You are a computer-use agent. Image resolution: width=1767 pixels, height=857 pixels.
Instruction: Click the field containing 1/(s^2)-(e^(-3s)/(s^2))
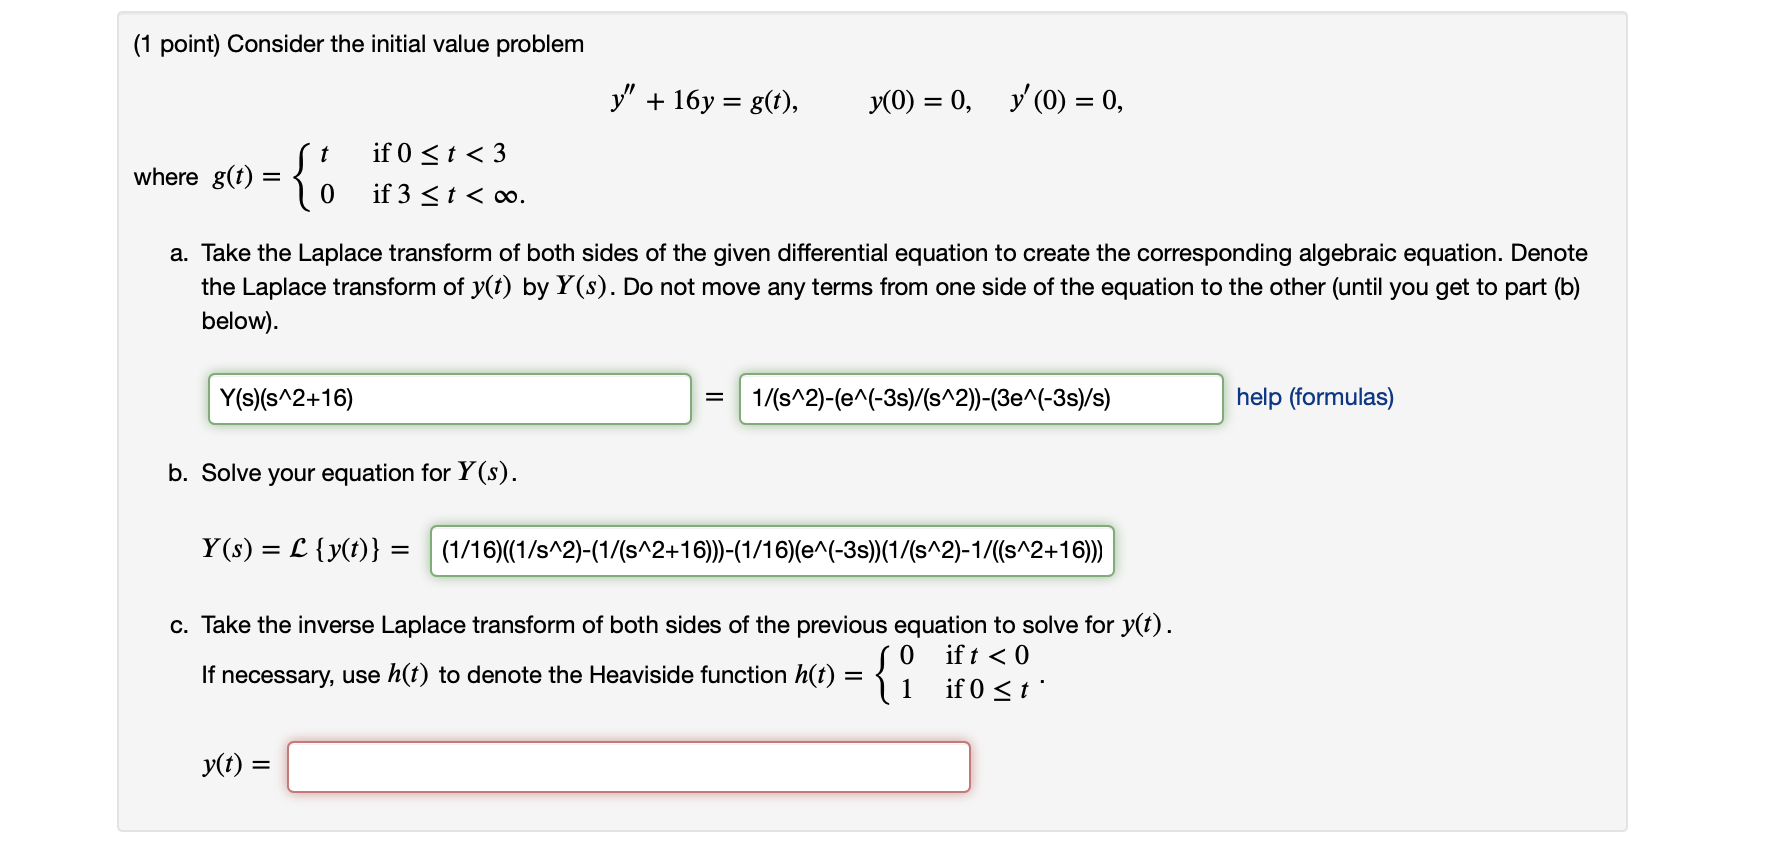980,398
